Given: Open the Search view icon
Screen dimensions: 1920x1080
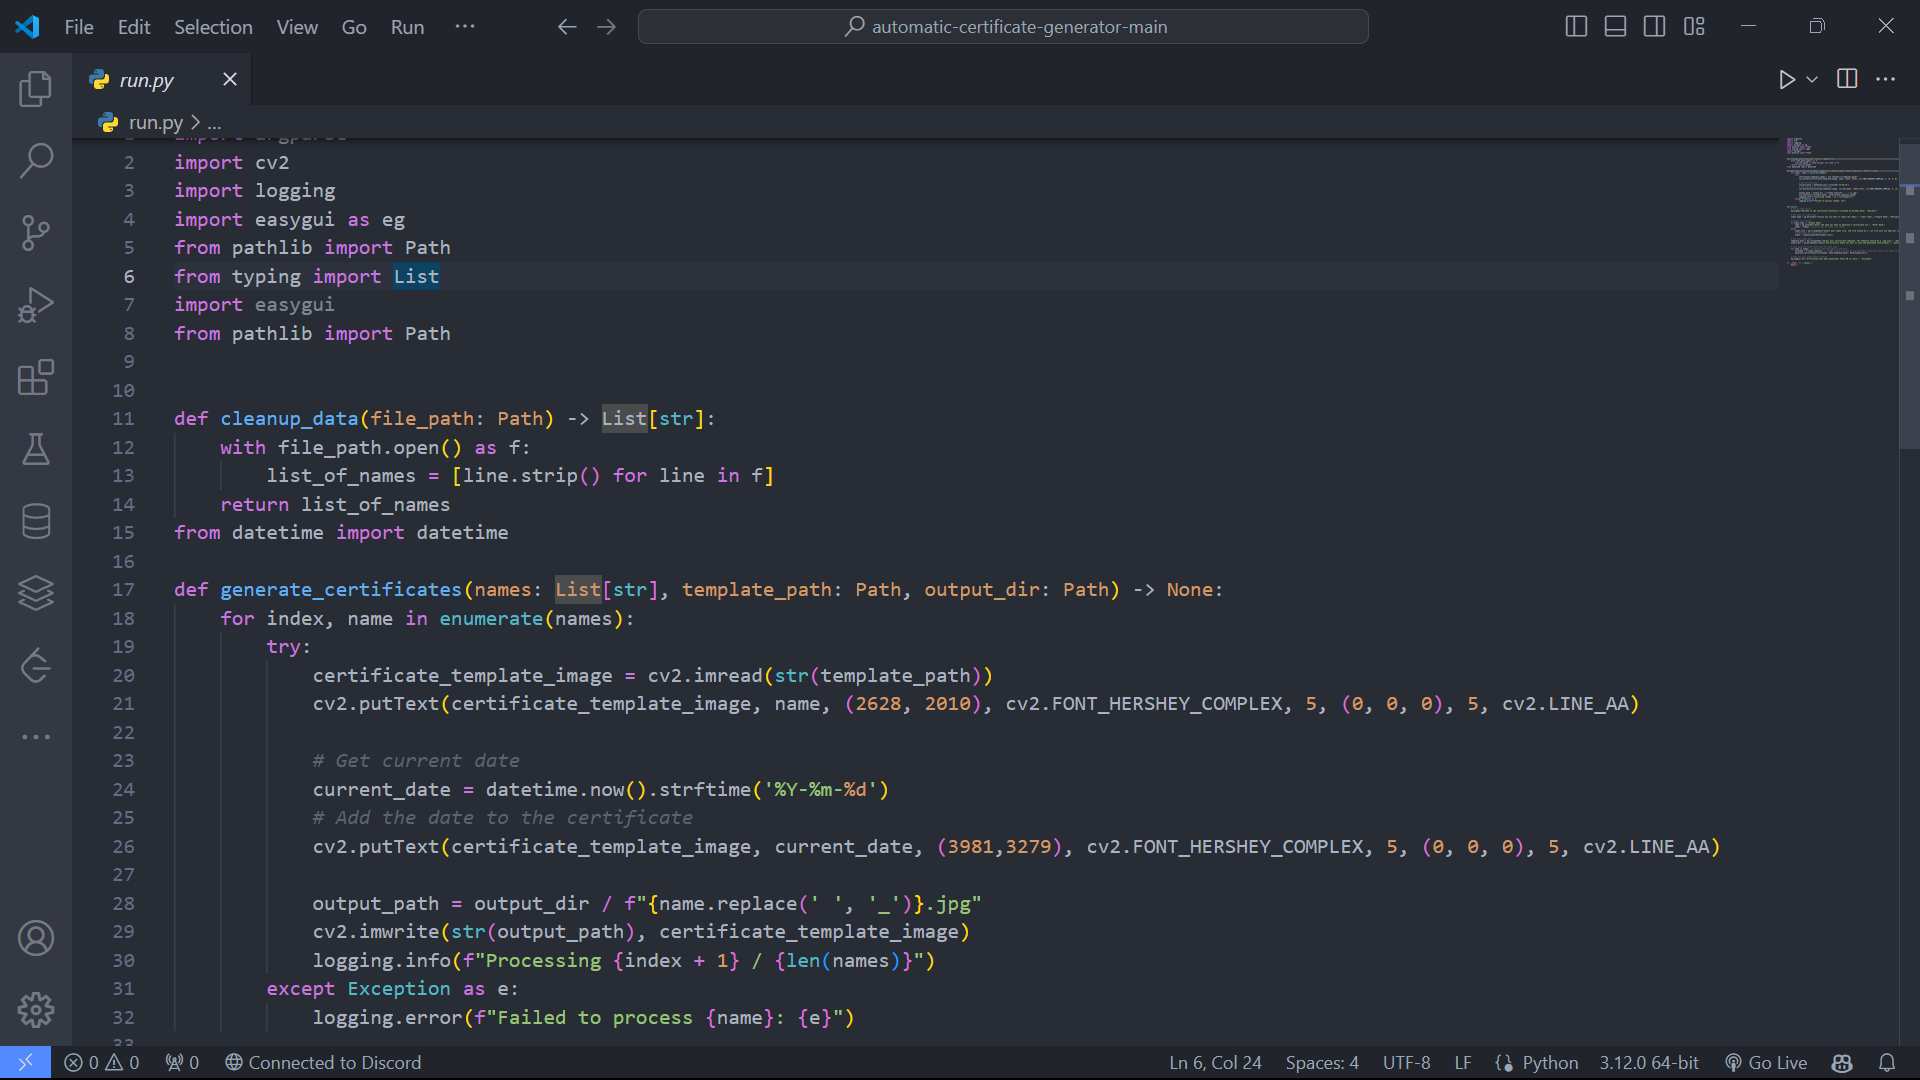Looking at the screenshot, I should point(36,160).
